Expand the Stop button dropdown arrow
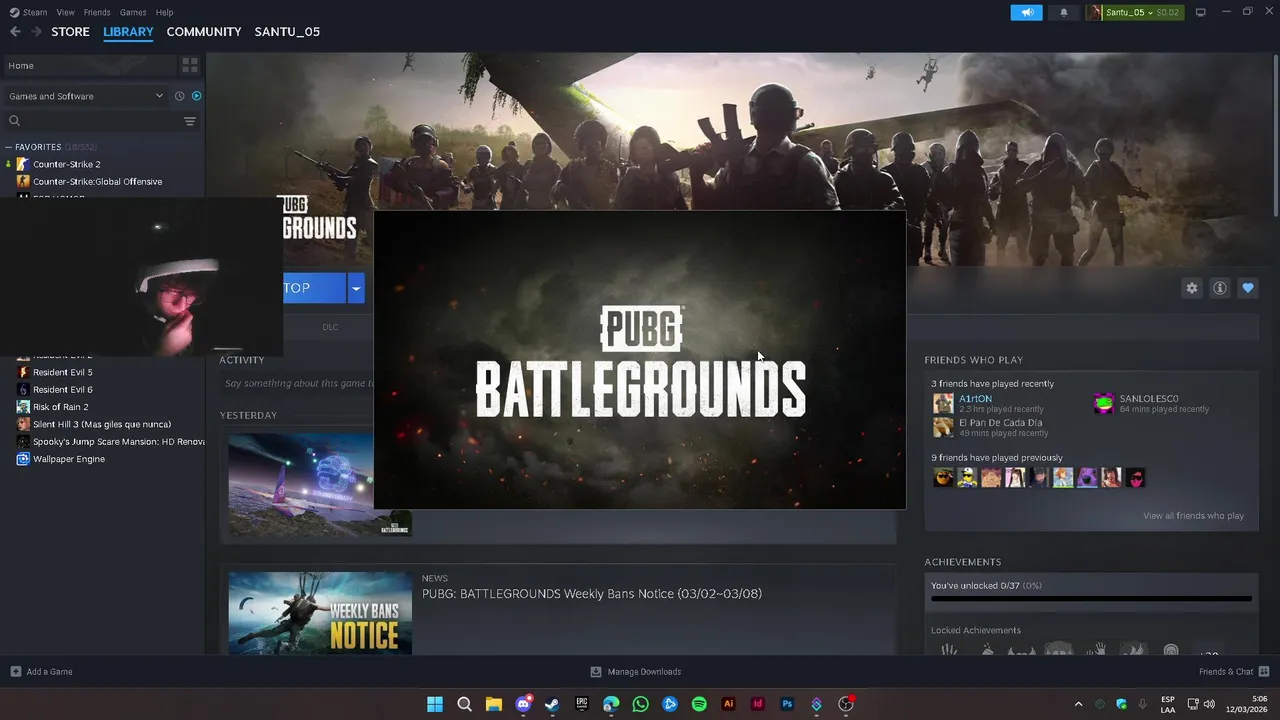 pyautogui.click(x=355, y=288)
